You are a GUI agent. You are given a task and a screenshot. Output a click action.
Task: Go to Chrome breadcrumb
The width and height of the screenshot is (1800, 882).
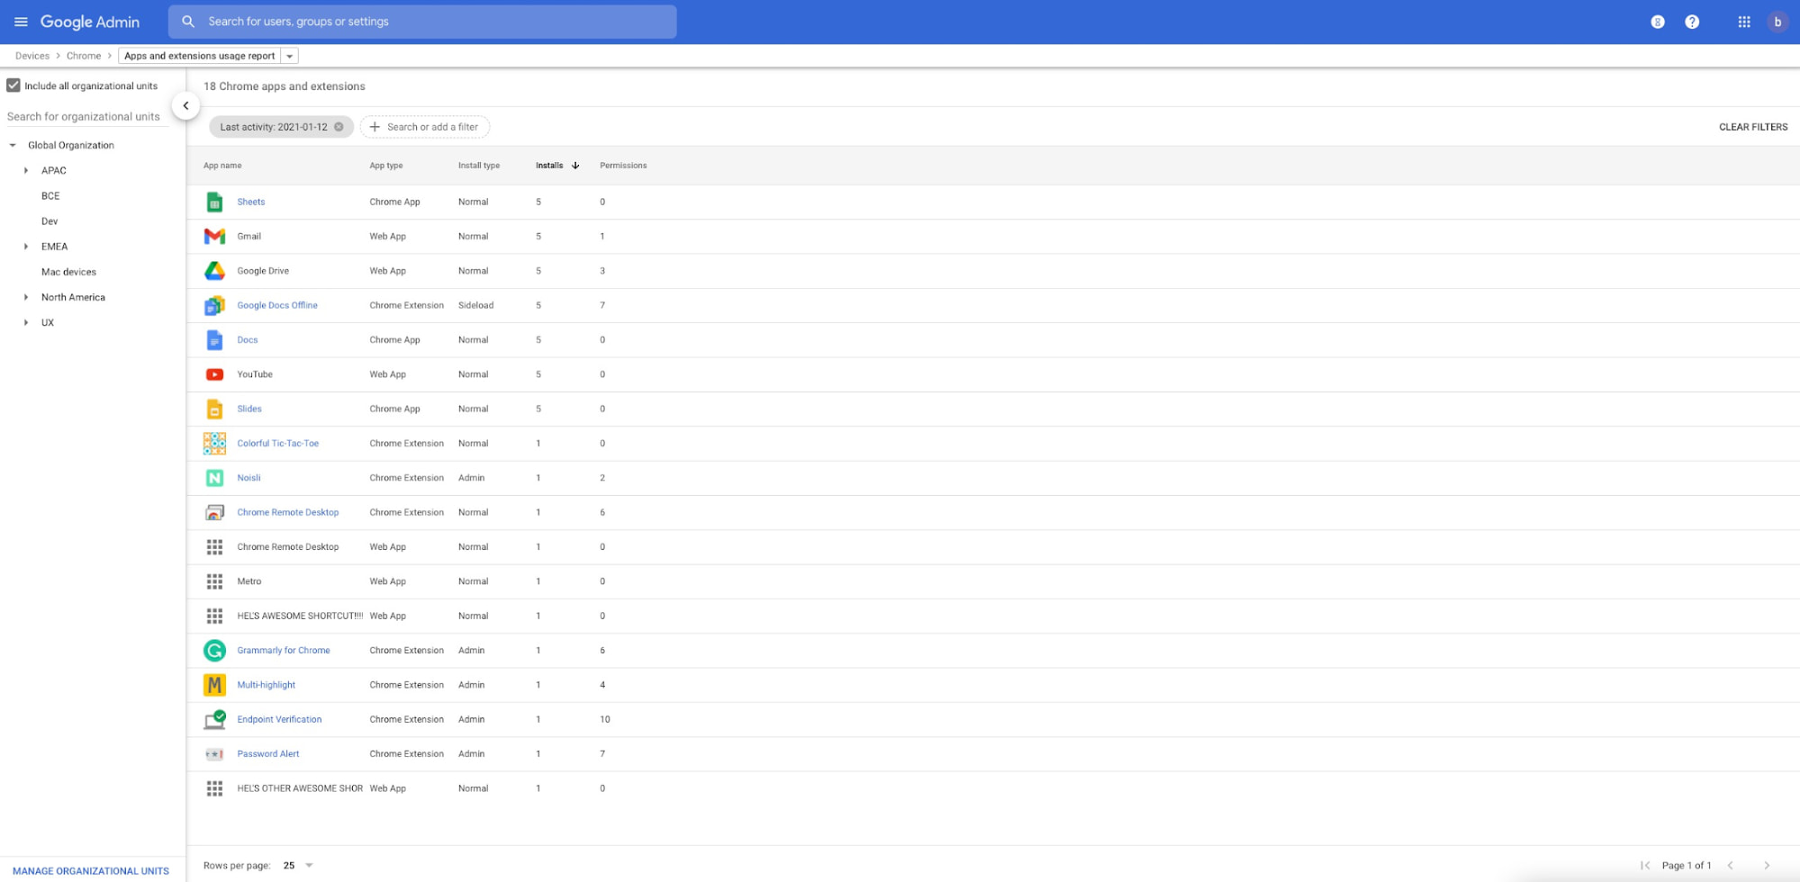[83, 56]
